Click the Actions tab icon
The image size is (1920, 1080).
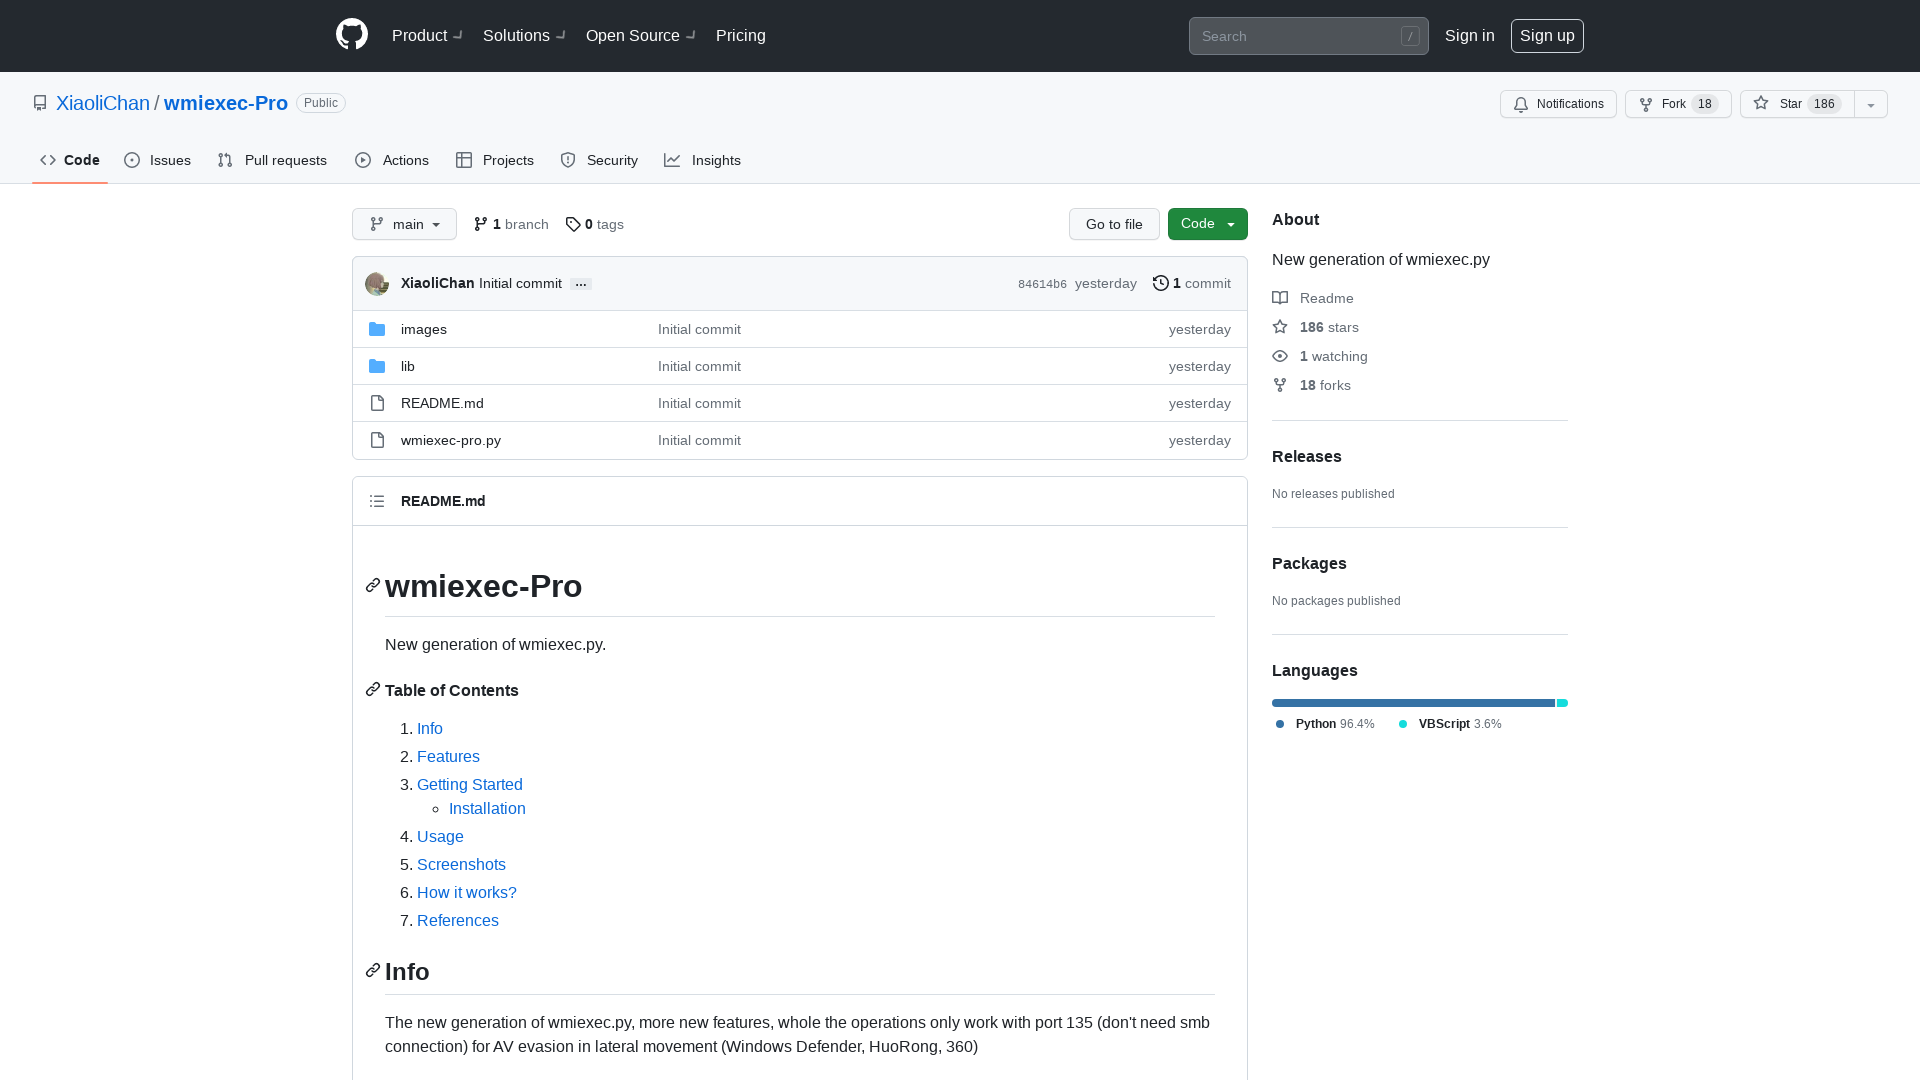click(x=364, y=160)
